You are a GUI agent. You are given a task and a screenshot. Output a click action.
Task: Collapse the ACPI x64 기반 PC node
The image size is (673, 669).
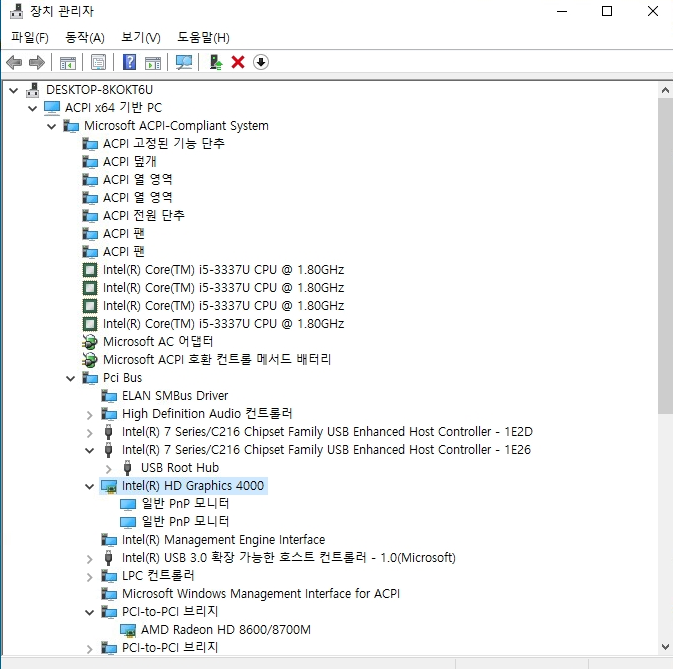pyautogui.click(x=33, y=108)
